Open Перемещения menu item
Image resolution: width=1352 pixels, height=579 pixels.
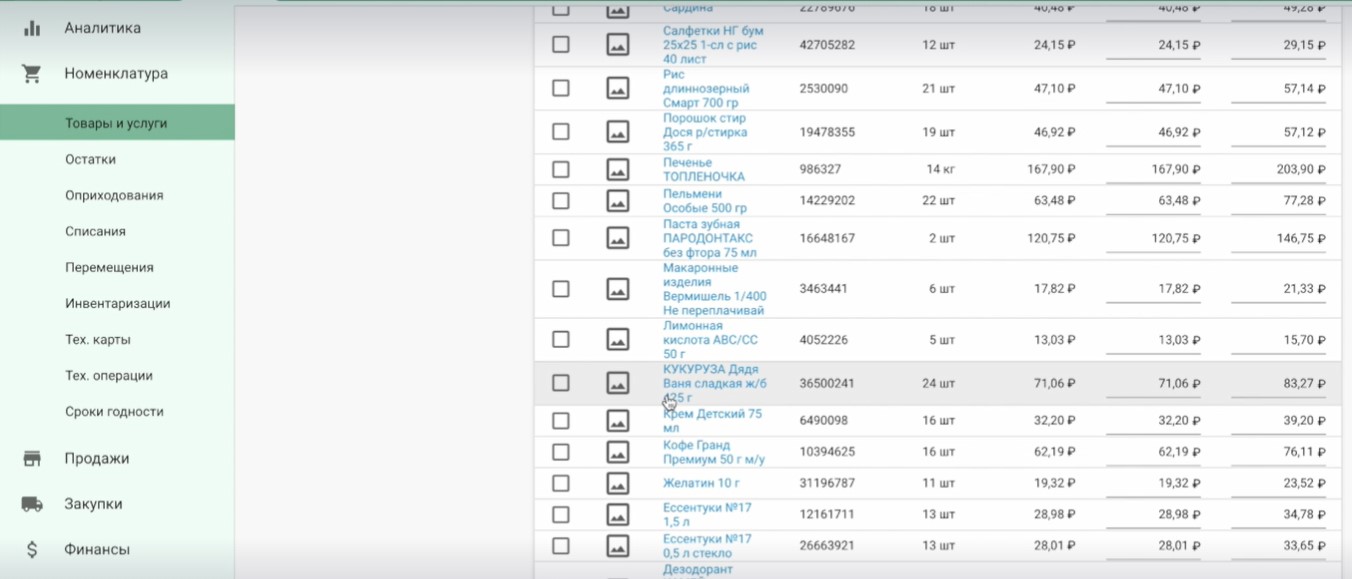click(x=109, y=267)
